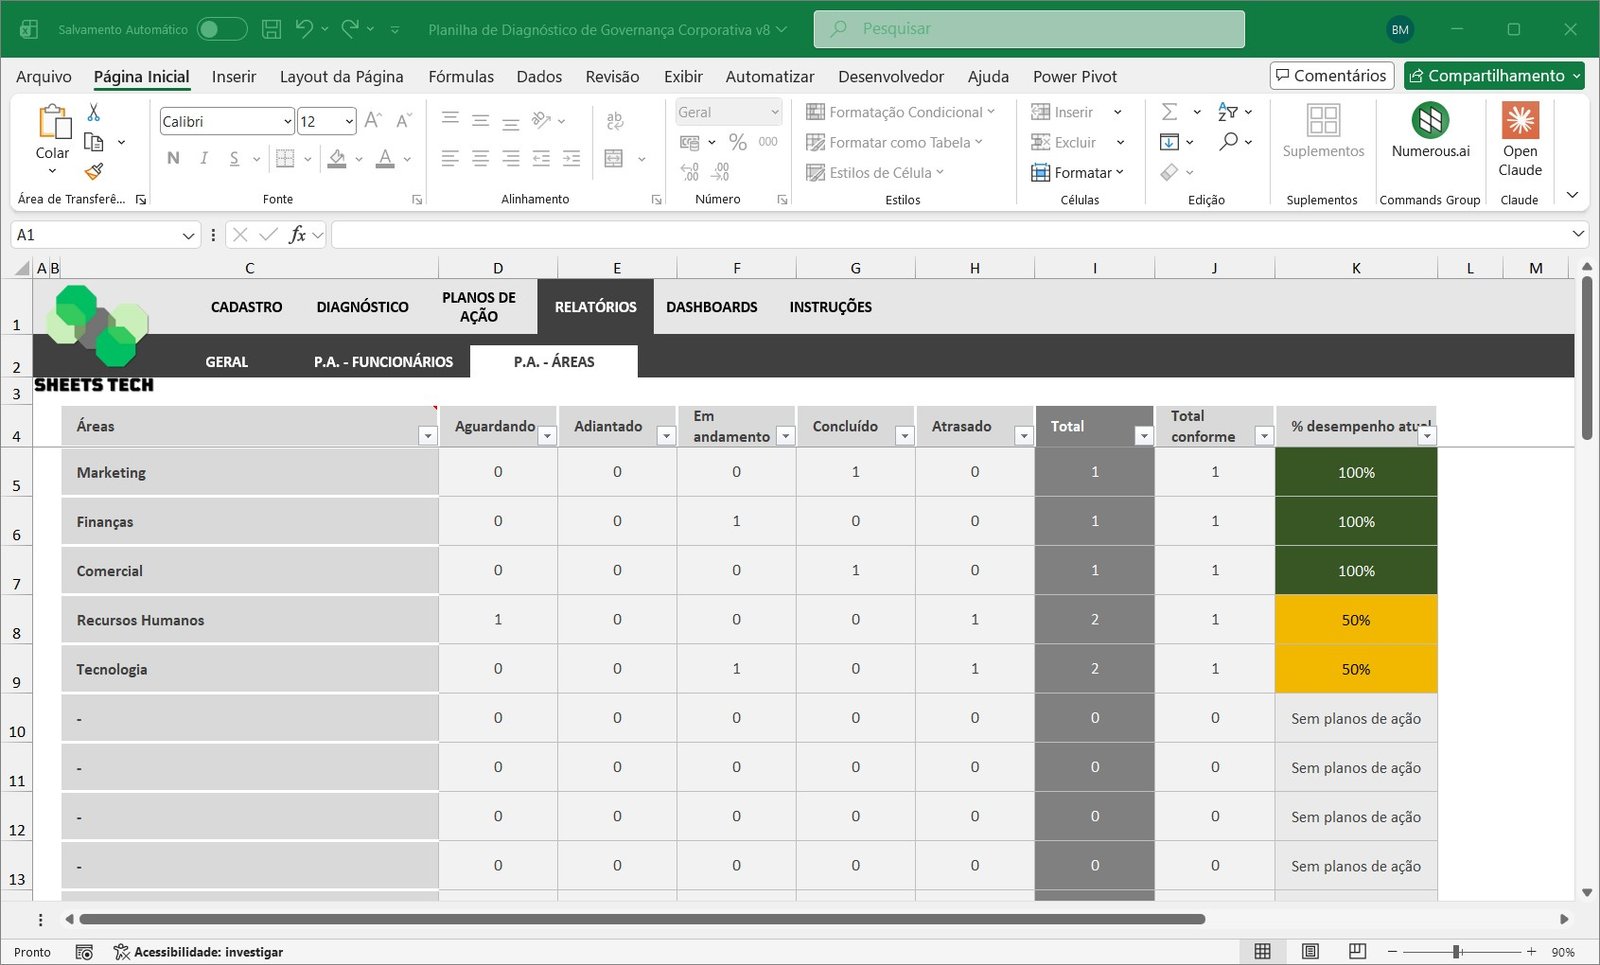
Task: Click the Save icon in title bar
Action: point(271,29)
